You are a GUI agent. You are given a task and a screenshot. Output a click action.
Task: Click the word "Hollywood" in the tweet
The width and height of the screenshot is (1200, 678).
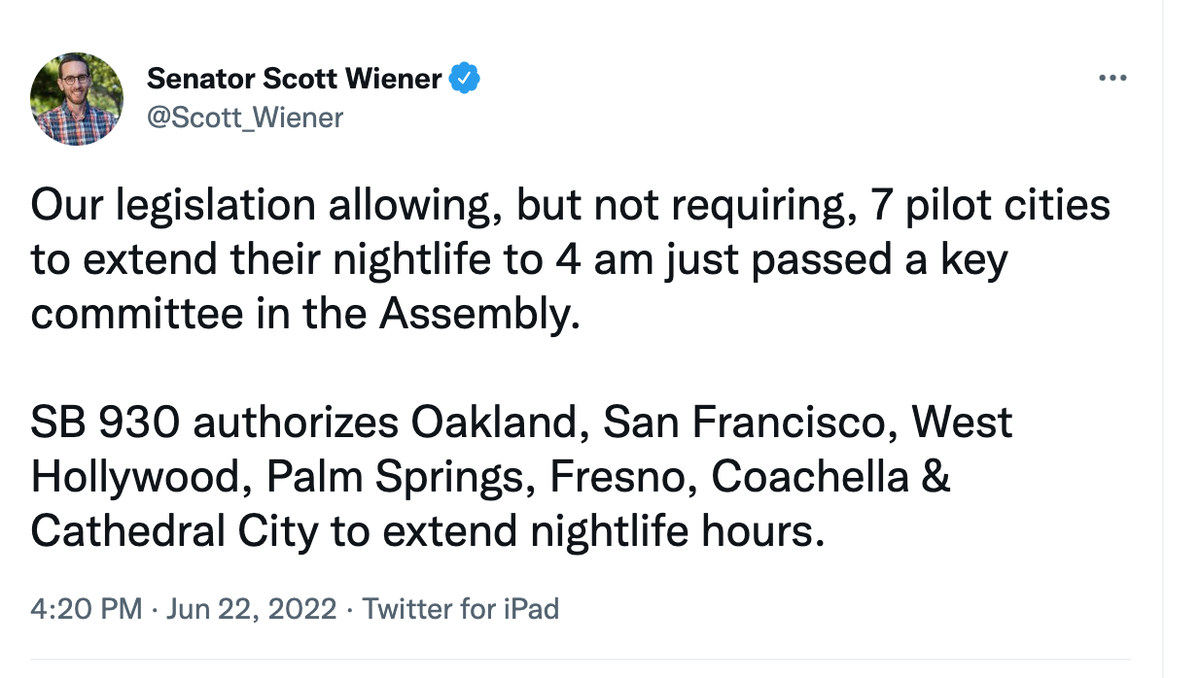pyautogui.click(x=139, y=477)
